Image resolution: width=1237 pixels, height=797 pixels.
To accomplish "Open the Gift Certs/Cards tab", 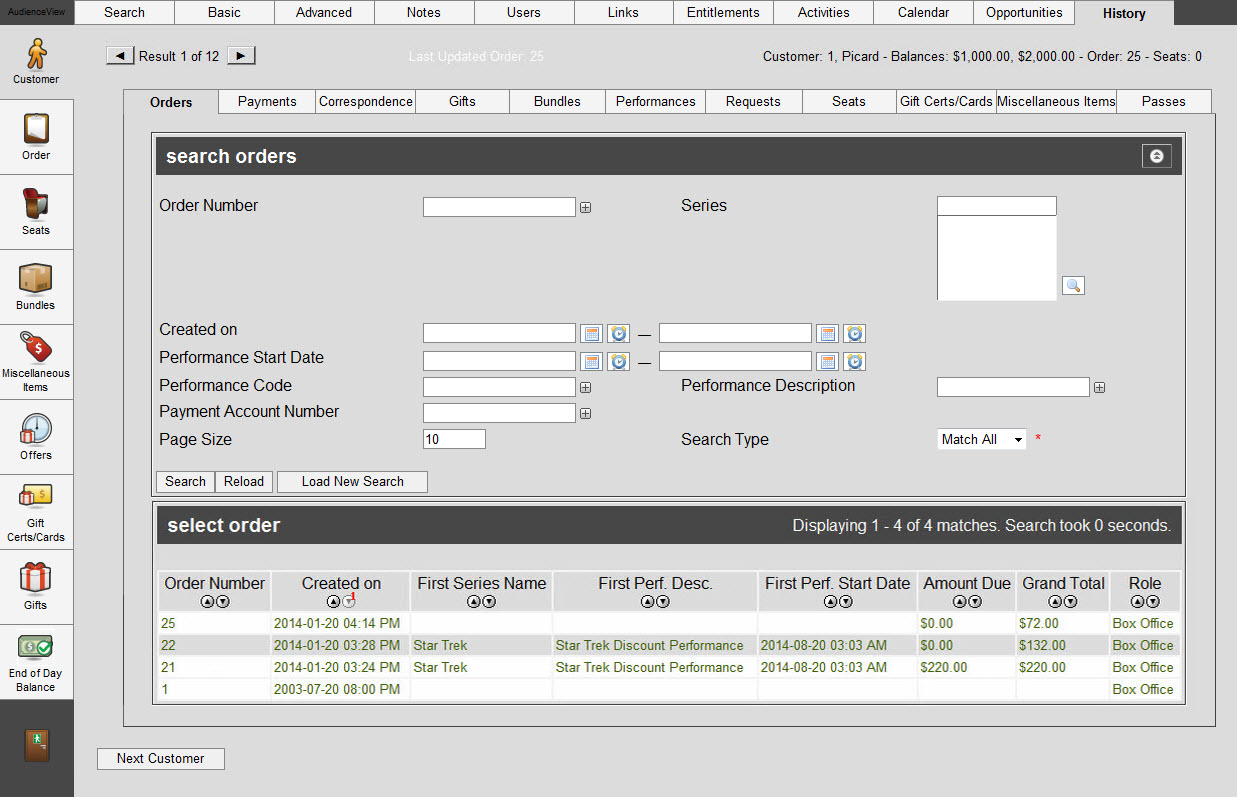I will 946,101.
